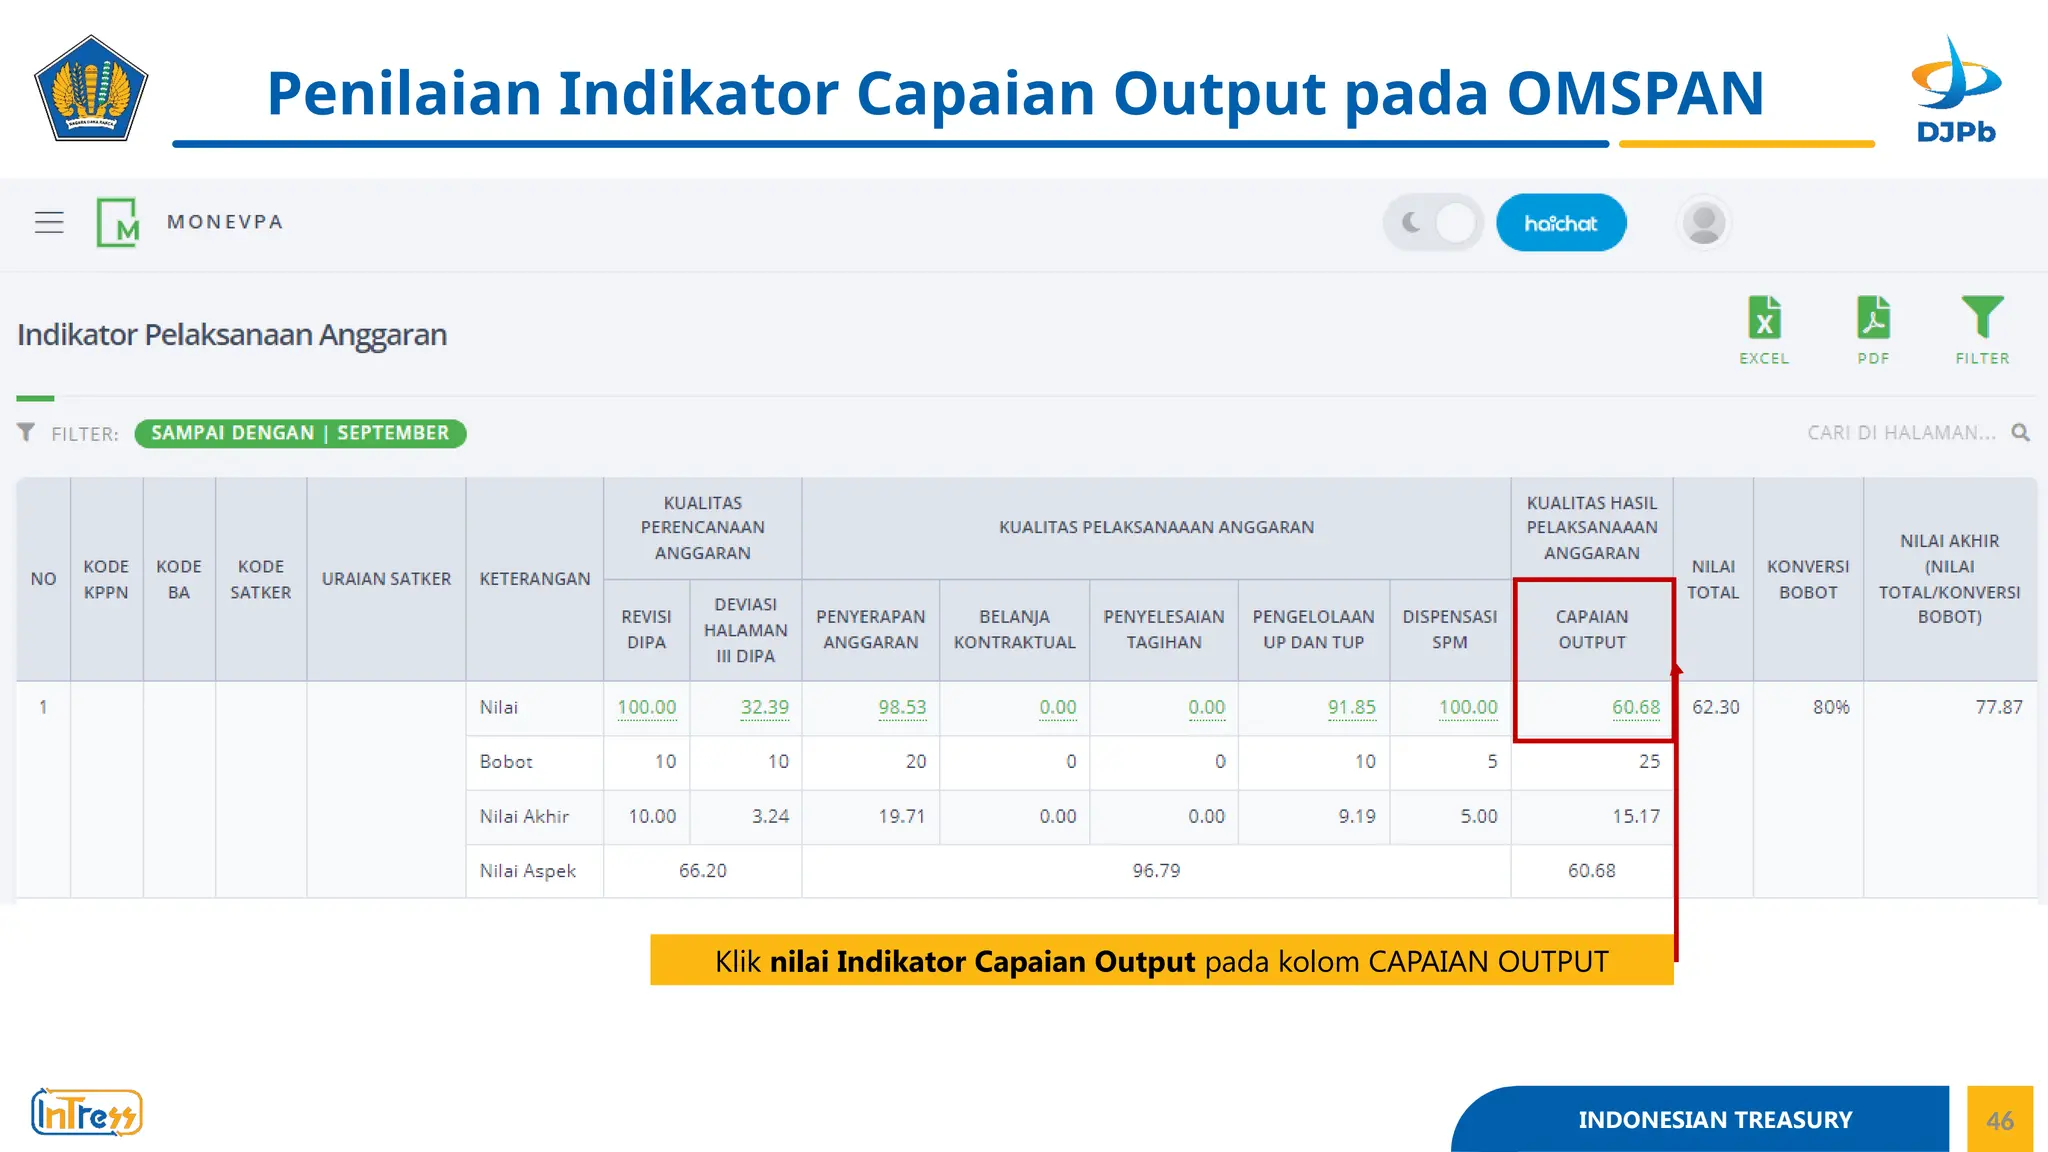The width and height of the screenshot is (2048, 1152).
Task: Click the small gray filter funnel icon
Action: (26, 432)
